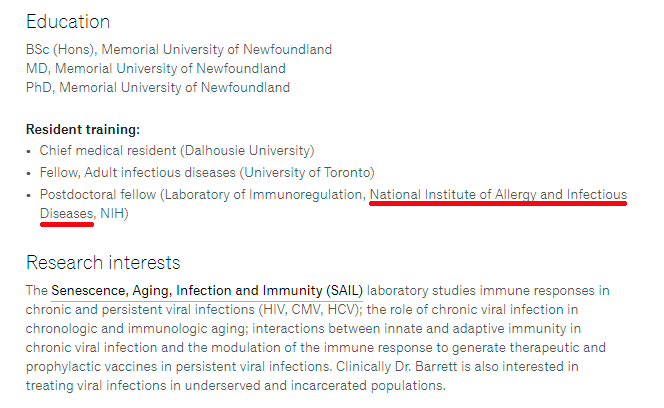The image size is (664, 408).
Task: Click the NIH abbreviation
Action: [x=112, y=214]
